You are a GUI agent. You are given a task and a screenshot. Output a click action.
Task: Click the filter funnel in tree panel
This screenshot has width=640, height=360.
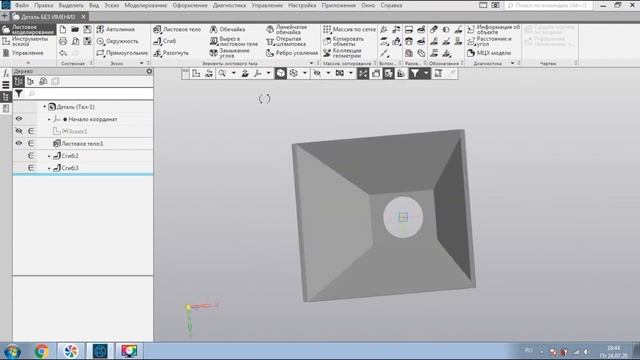[x=19, y=94]
